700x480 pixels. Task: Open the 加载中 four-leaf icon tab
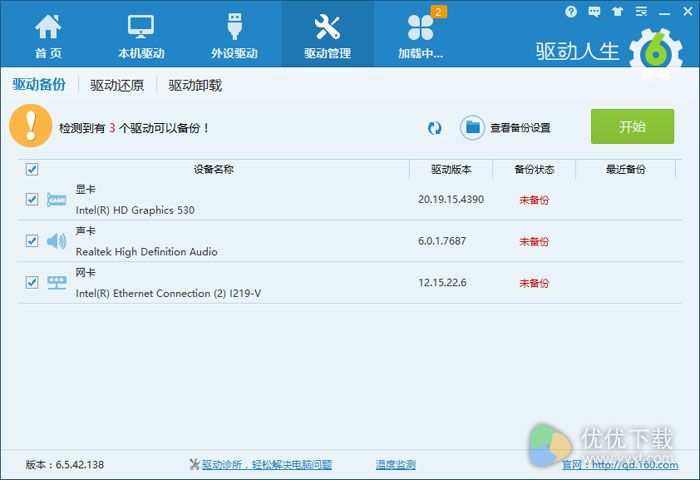click(x=420, y=28)
